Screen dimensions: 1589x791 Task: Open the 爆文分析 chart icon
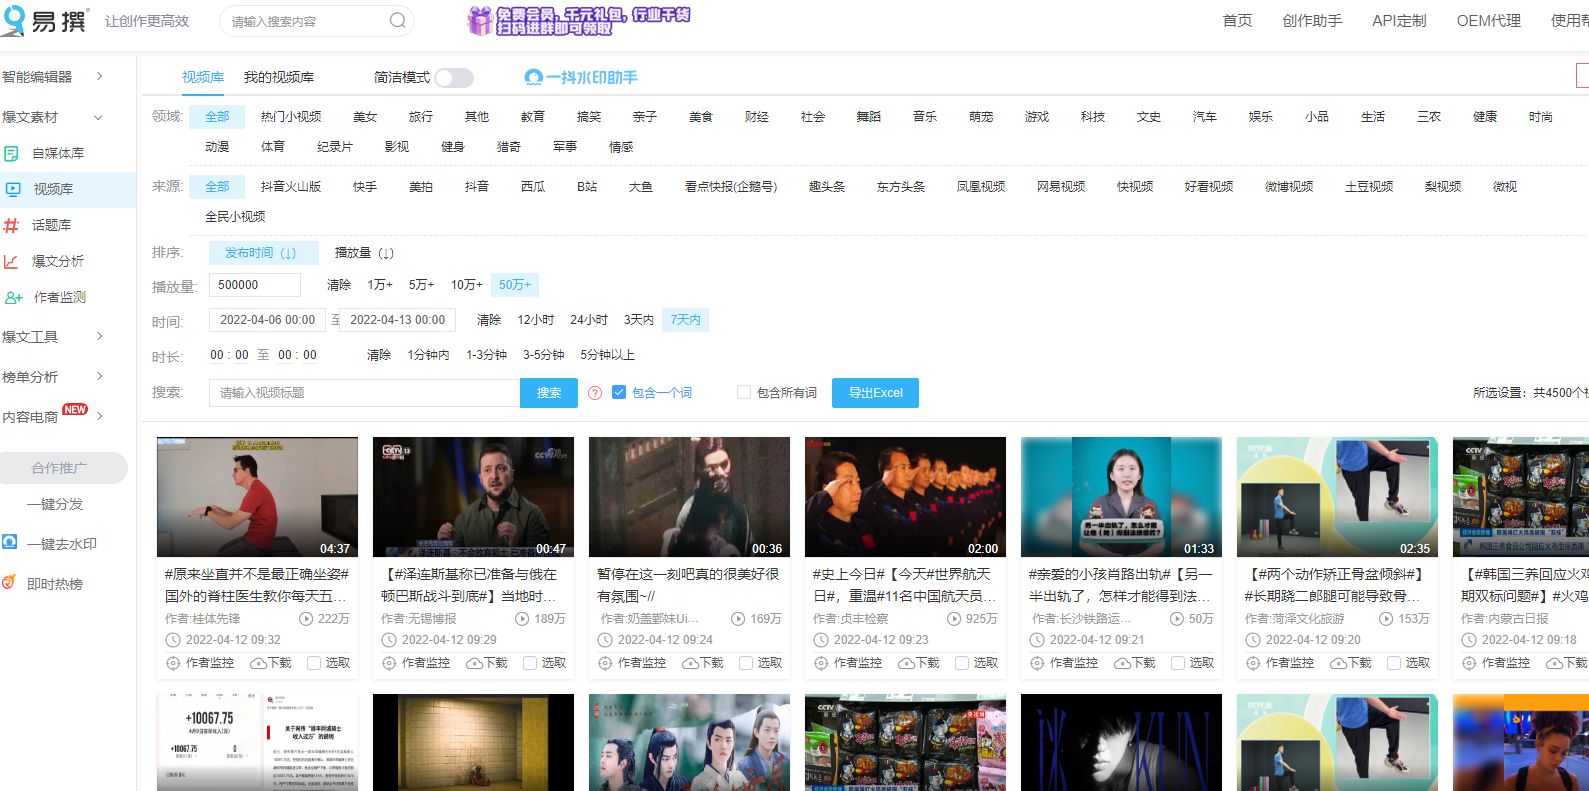pyautogui.click(x=11, y=261)
